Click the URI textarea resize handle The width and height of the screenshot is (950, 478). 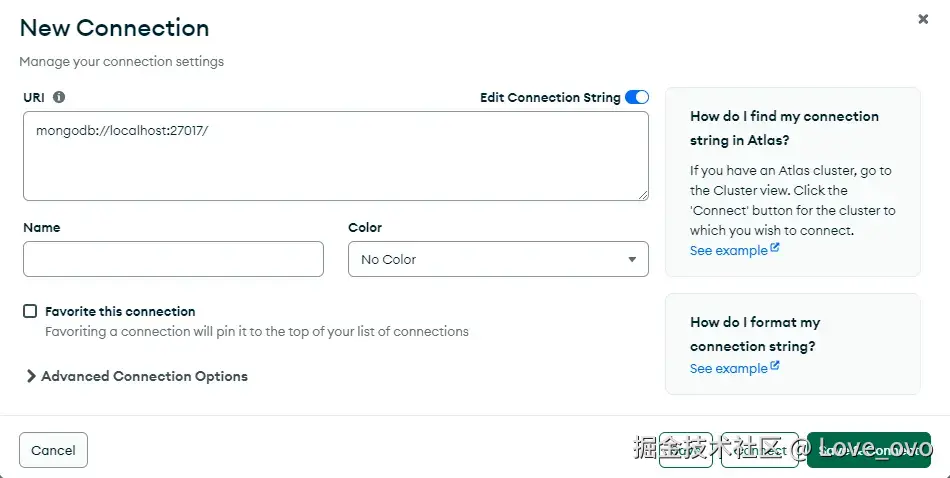(x=643, y=194)
